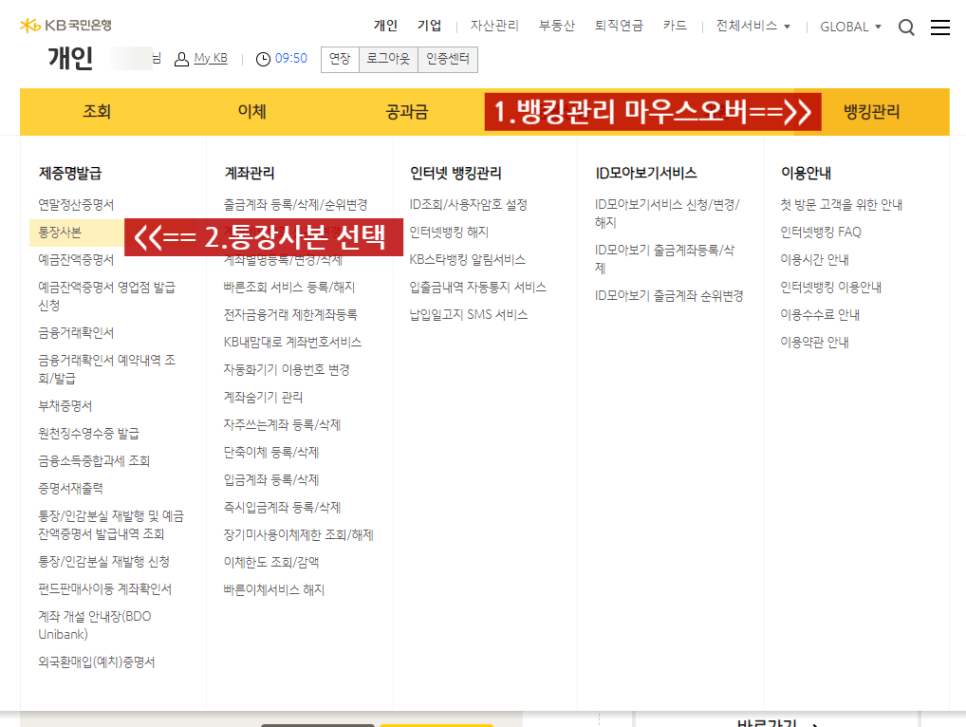Click 이용수수료 안내 link
This screenshot has width=966, height=727.
[820, 314]
